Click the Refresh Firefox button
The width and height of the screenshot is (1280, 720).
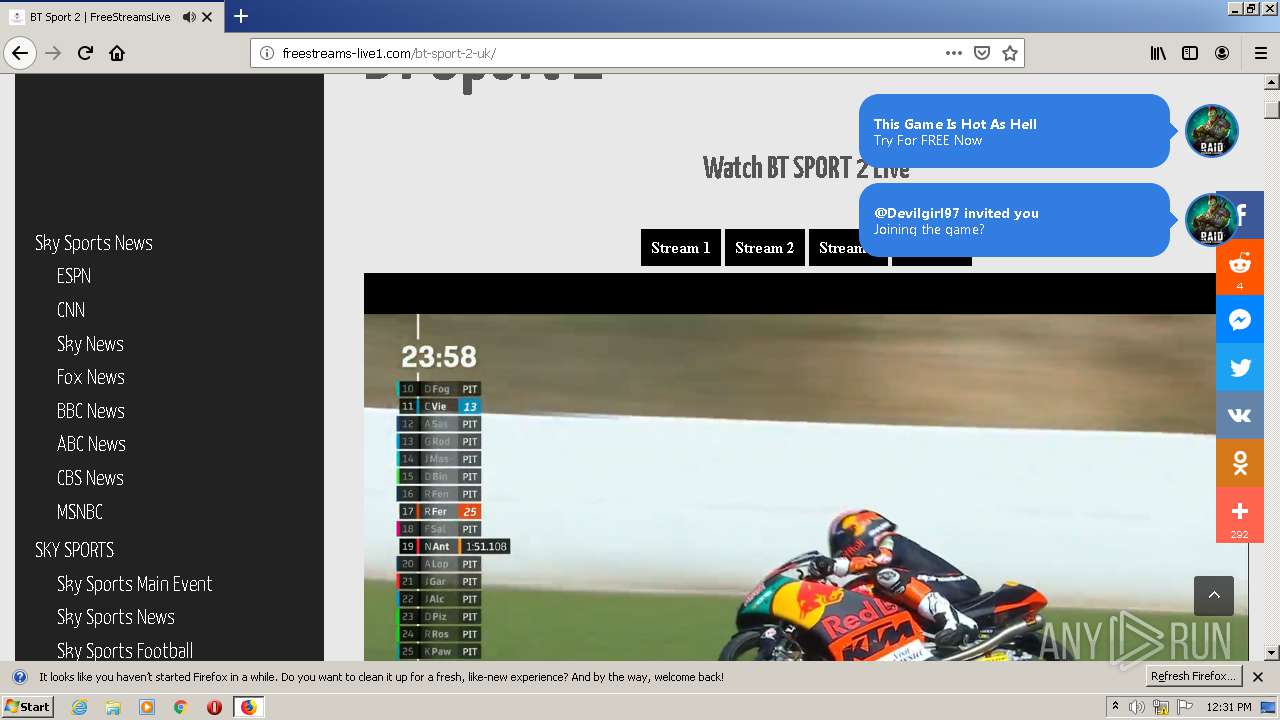[x=1194, y=677]
